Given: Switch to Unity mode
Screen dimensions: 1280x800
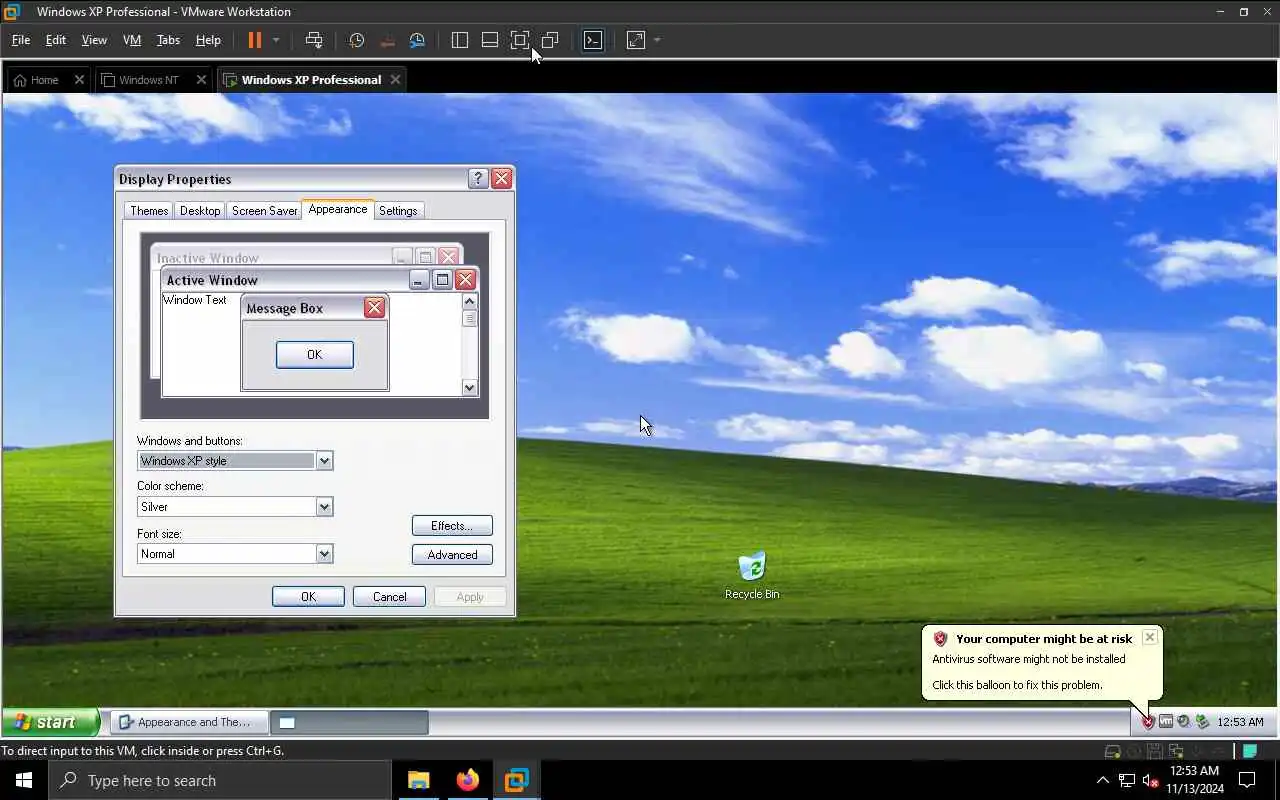Looking at the screenshot, I should click(x=550, y=40).
